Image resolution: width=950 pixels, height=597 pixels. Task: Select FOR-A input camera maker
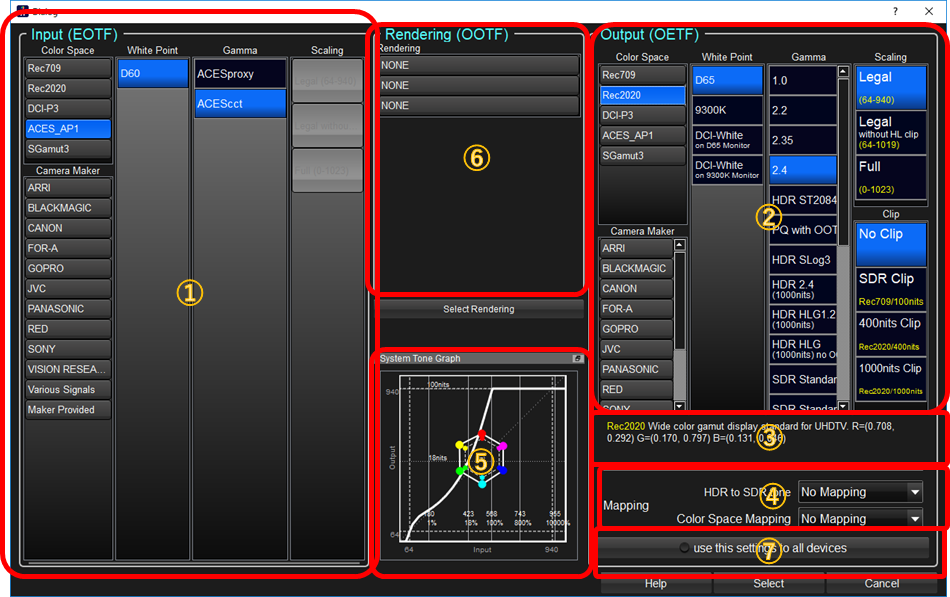[x=68, y=248]
